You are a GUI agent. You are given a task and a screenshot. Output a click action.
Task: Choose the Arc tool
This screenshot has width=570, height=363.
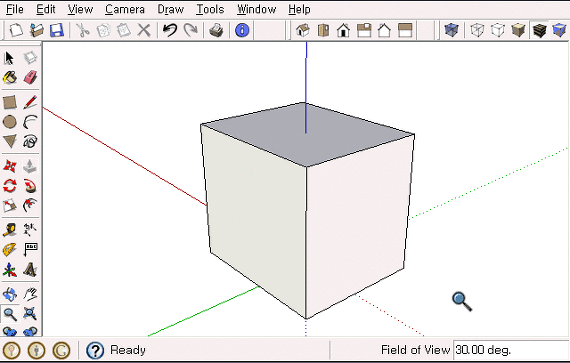tap(30, 122)
